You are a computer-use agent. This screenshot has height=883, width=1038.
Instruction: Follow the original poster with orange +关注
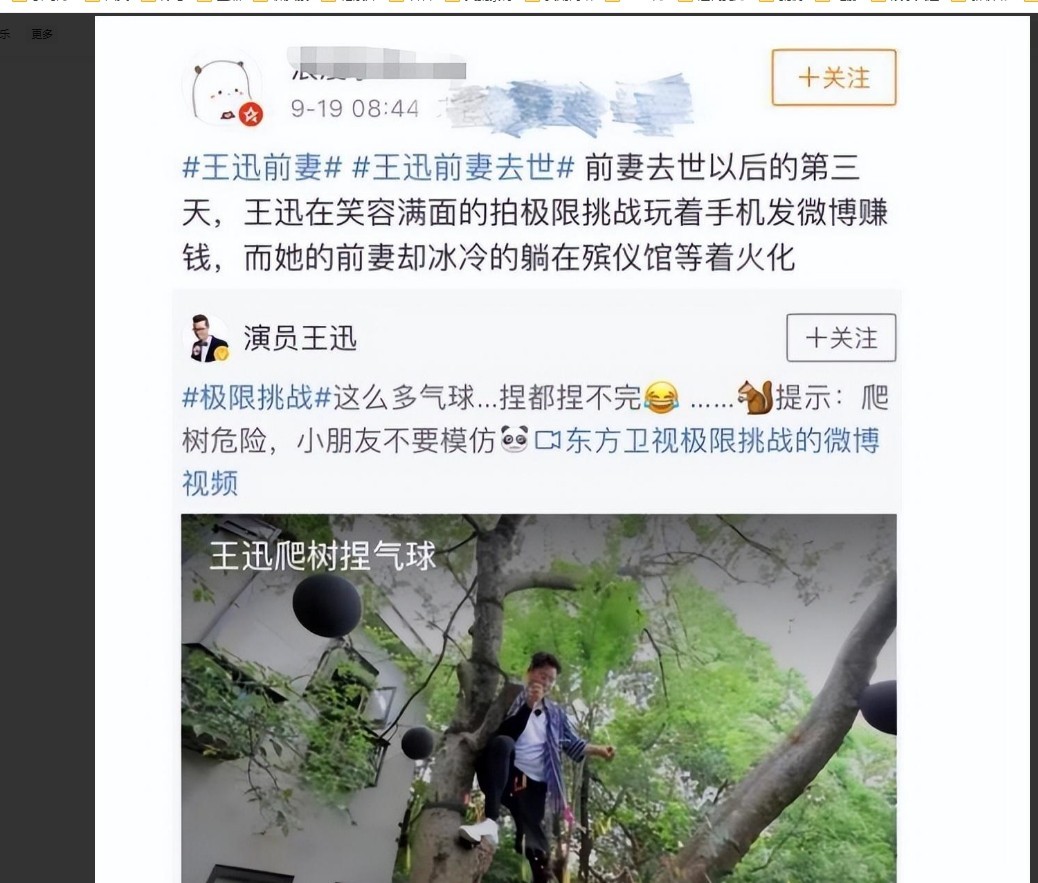click(x=834, y=77)
